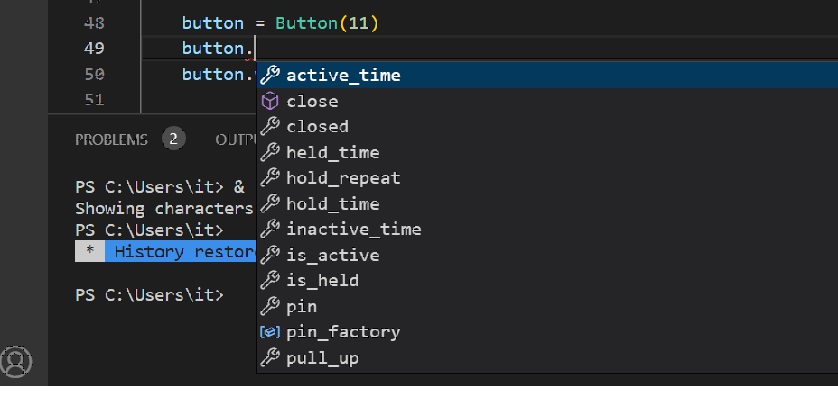Select the active_time autocomplete suggestion
This screenshot has height=400, width=838.
pyautogui.click(x=547, y=75)
